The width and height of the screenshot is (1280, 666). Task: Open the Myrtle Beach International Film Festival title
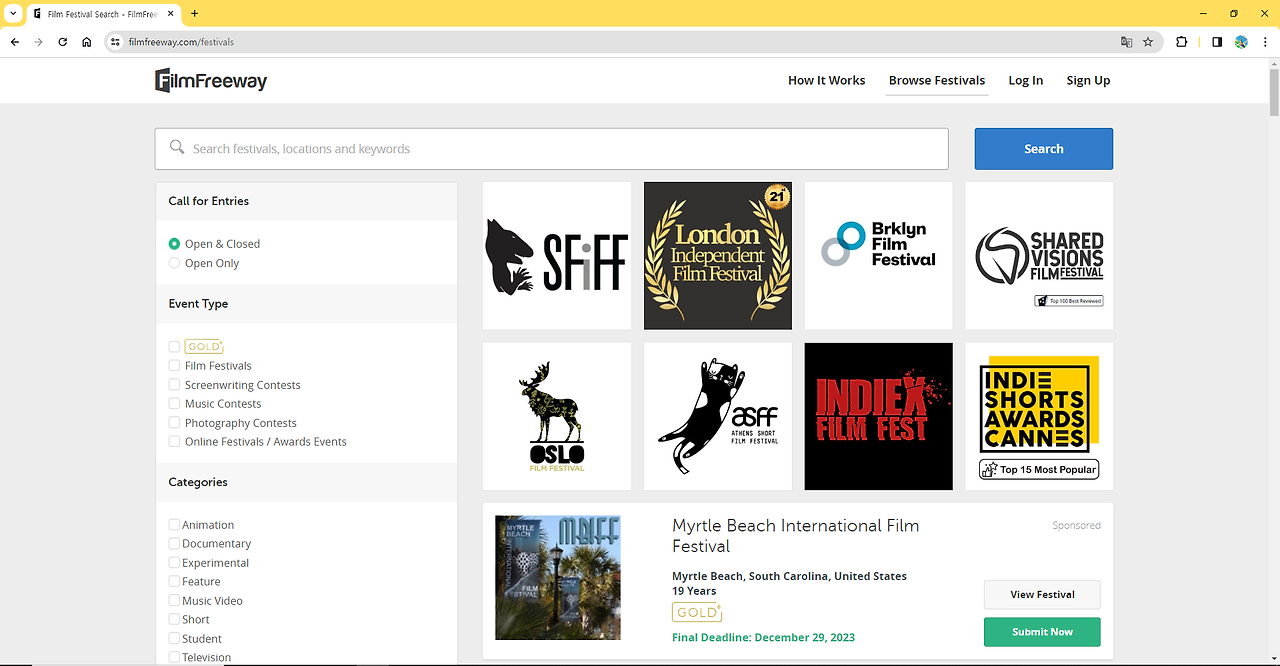[x=795, y=536]
